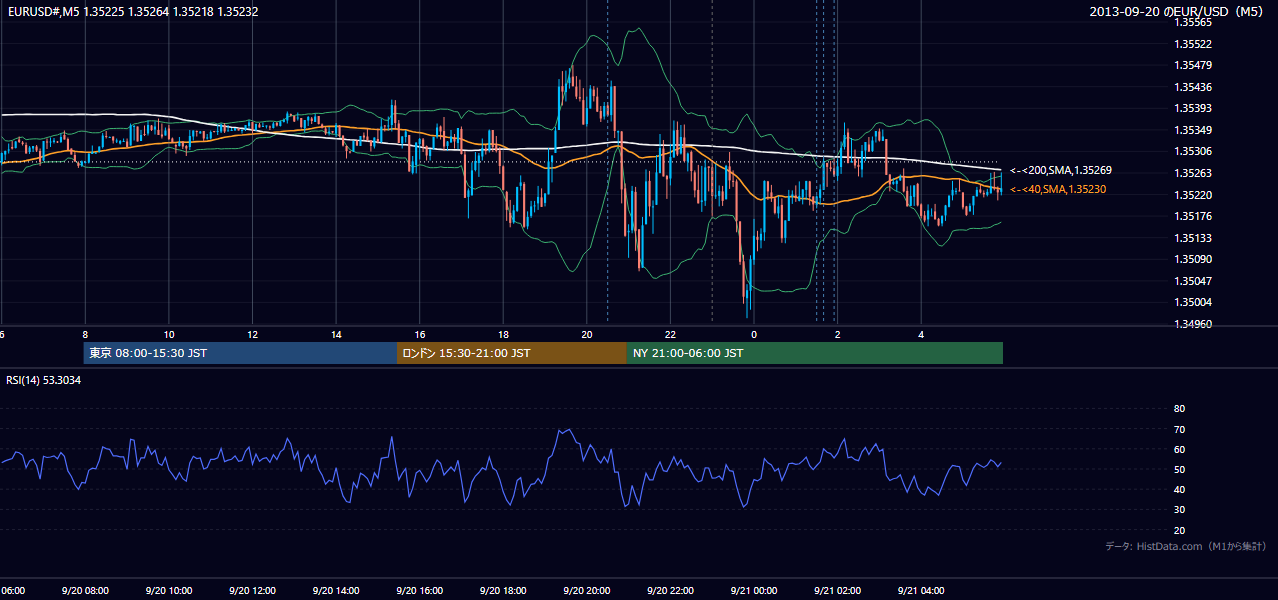The height and width of the screenshot is (600, 1278).
Task: Click price axis label 1.34960
Action: coord(1192,324)
